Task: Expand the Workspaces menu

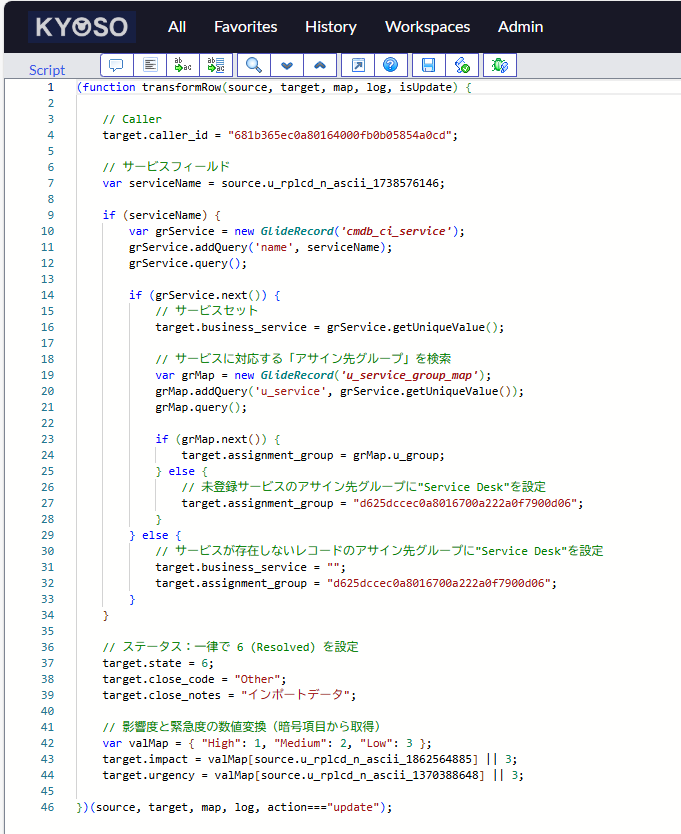Action: click(427, 27)
